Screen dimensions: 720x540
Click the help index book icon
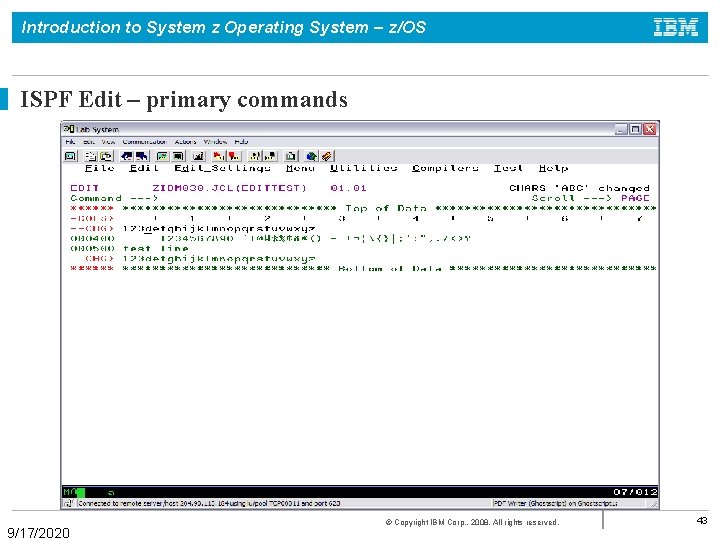tap(326, 156)
